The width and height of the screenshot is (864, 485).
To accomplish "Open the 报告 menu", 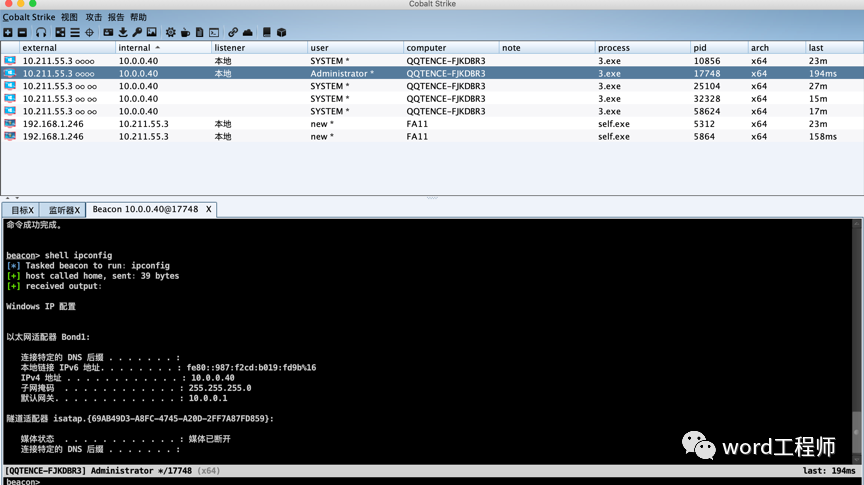I will click(116, 17).
